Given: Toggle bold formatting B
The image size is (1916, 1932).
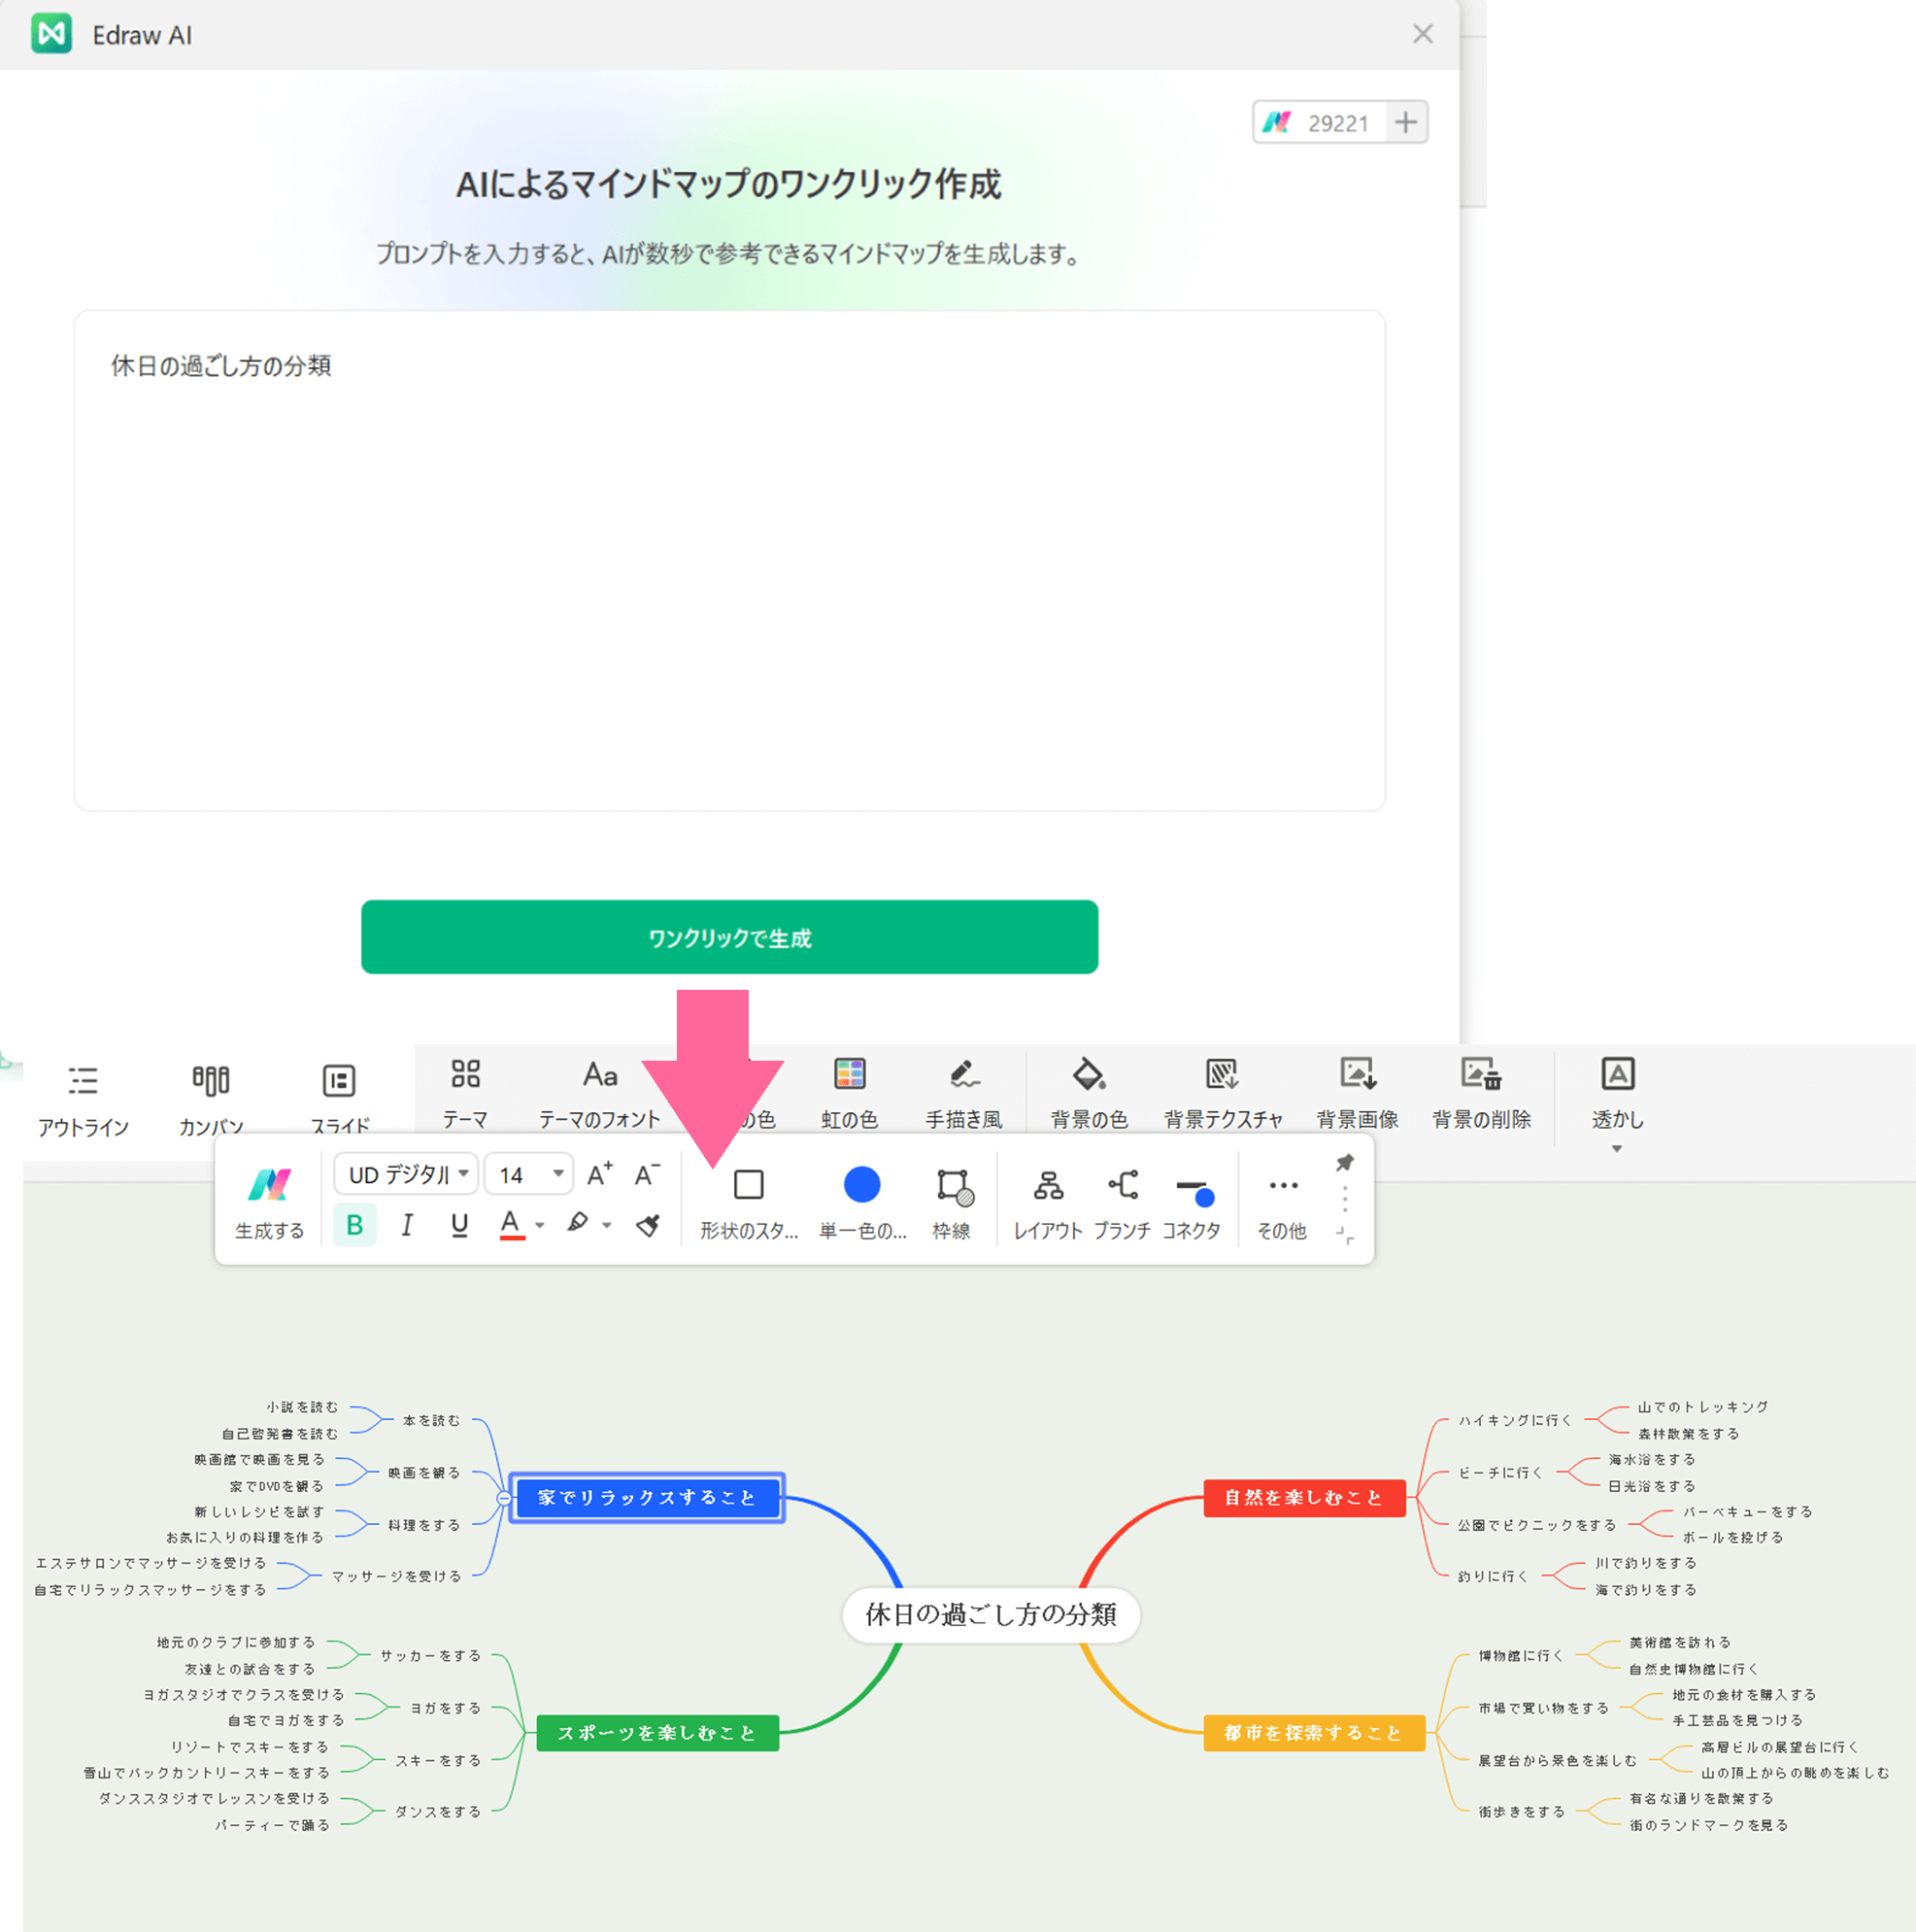Looking at the screenshot, I should pyautogui.click(x=354, y=1225).
